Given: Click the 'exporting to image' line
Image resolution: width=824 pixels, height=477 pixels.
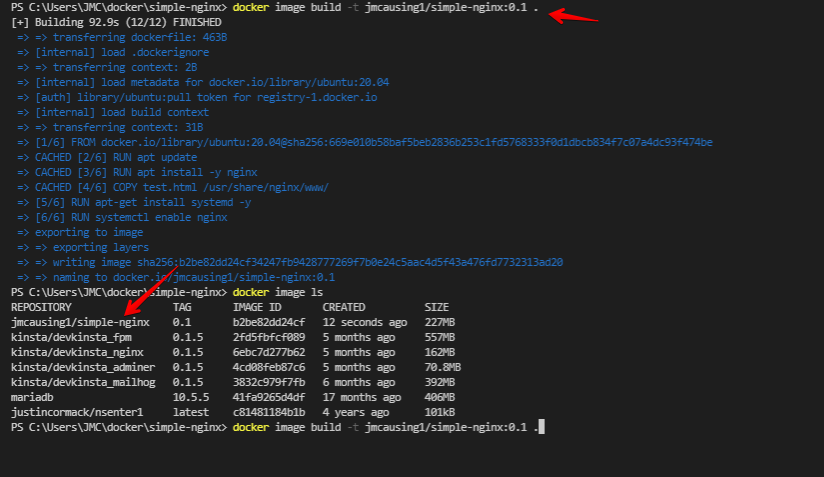Looking at the screenshot, I should coord(80,232).
